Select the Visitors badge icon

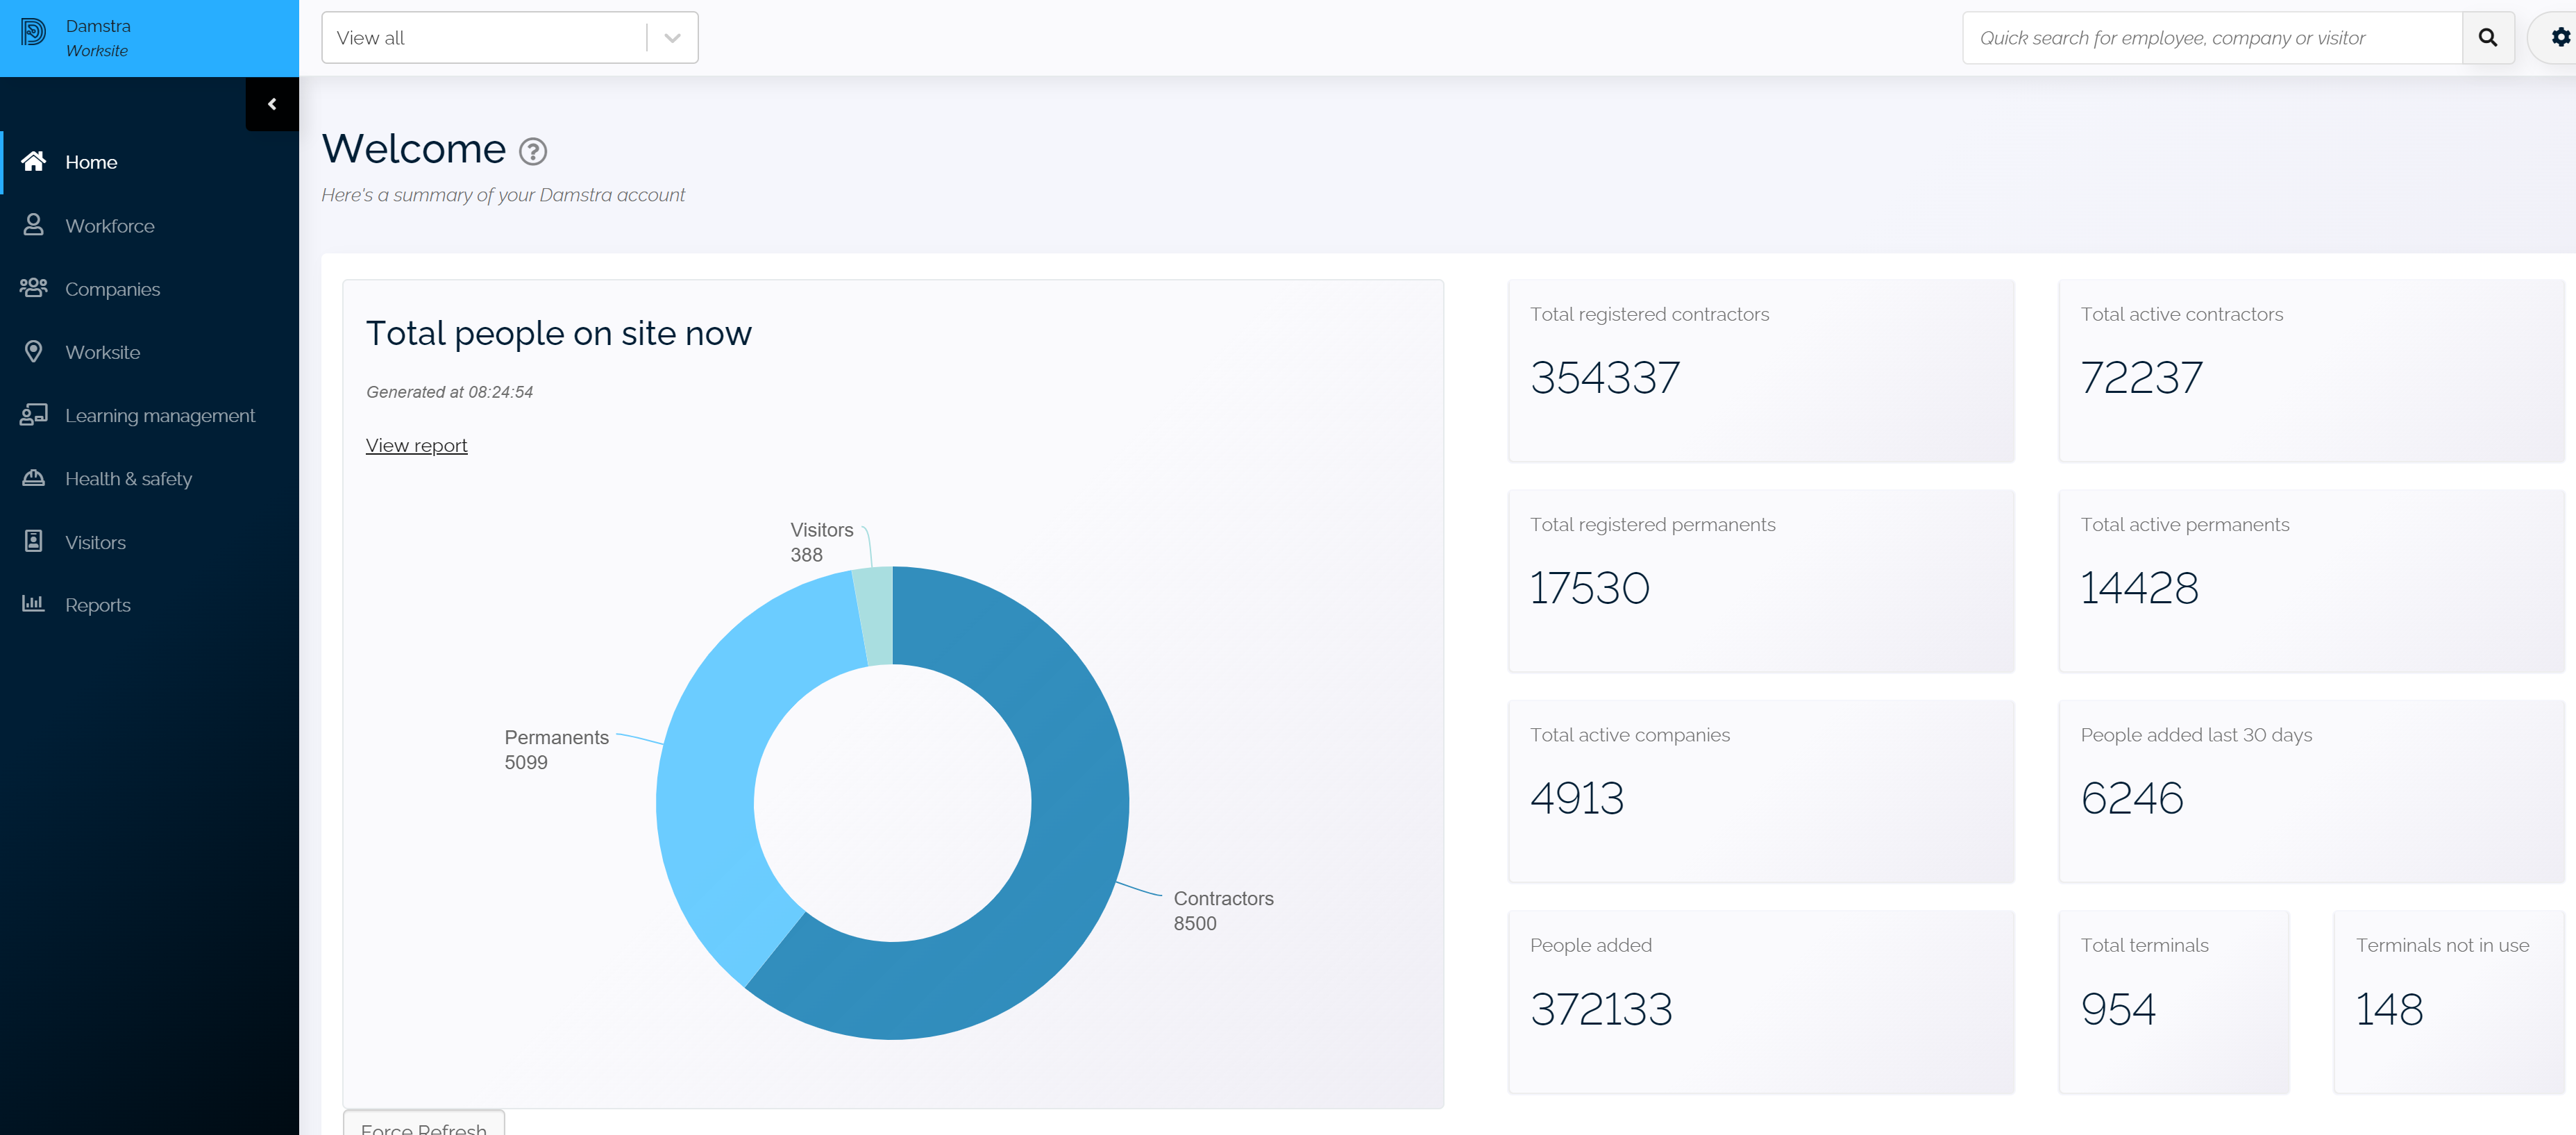(x=33, y=541)
